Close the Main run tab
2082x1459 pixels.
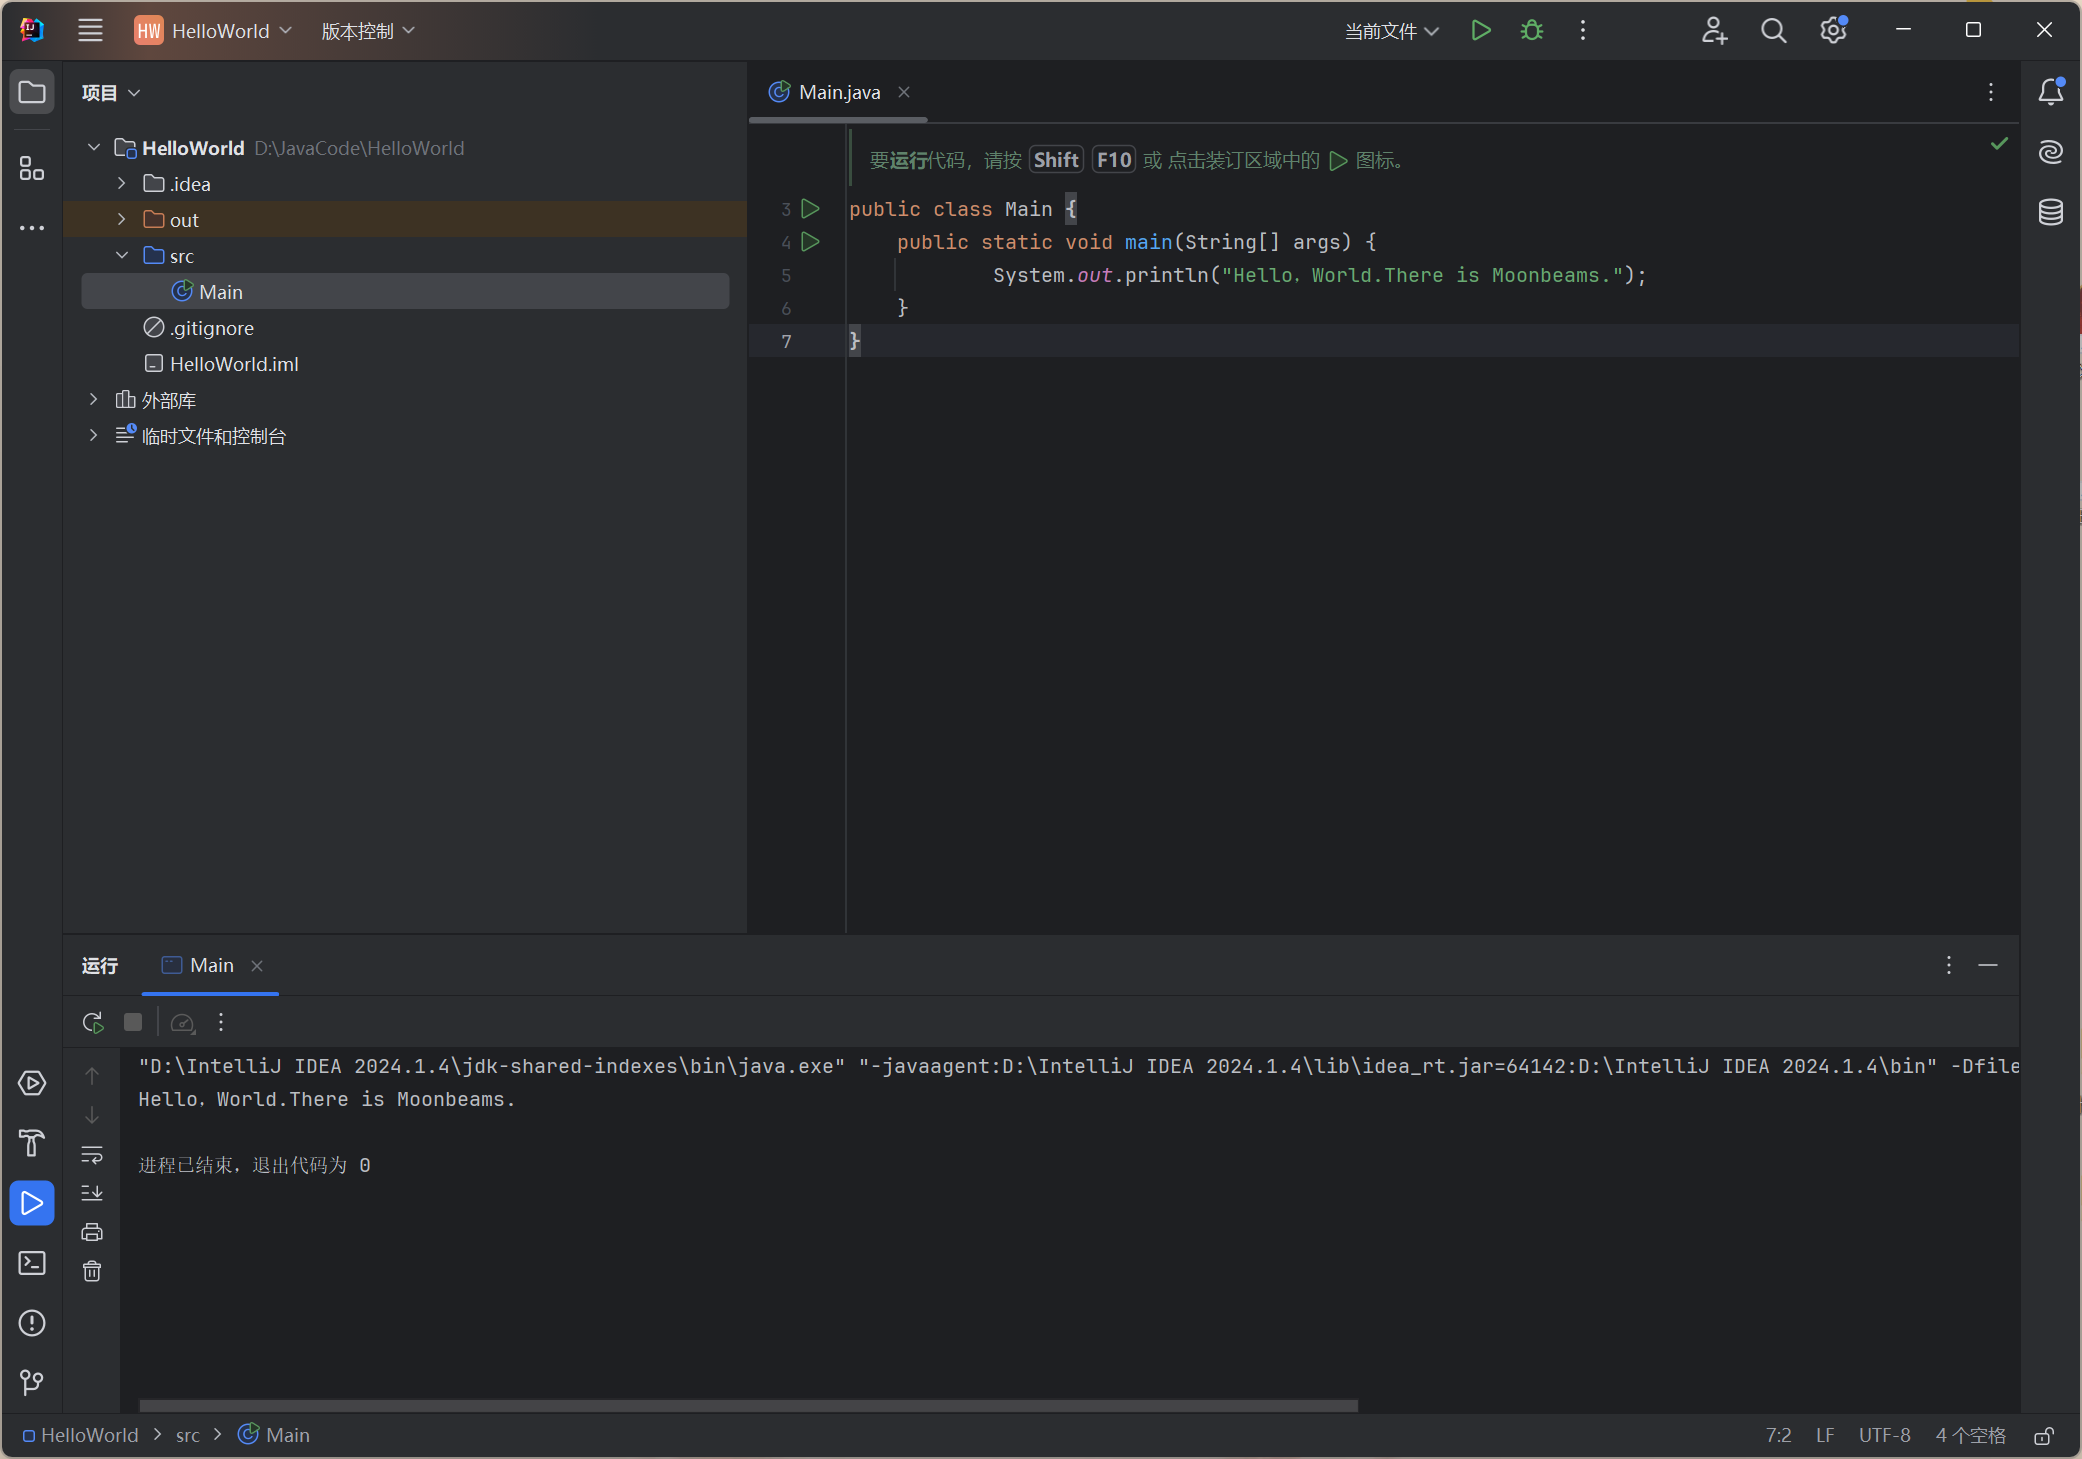point(257,965)
